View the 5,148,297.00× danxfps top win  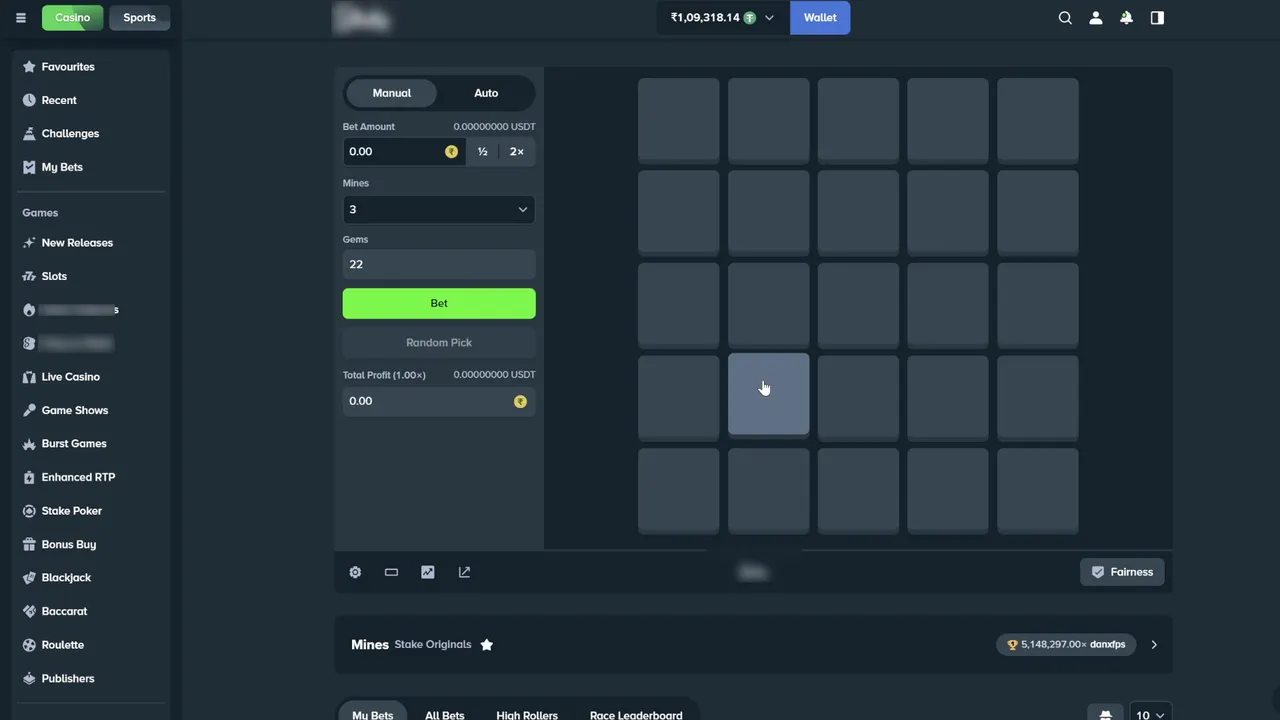1066,645
